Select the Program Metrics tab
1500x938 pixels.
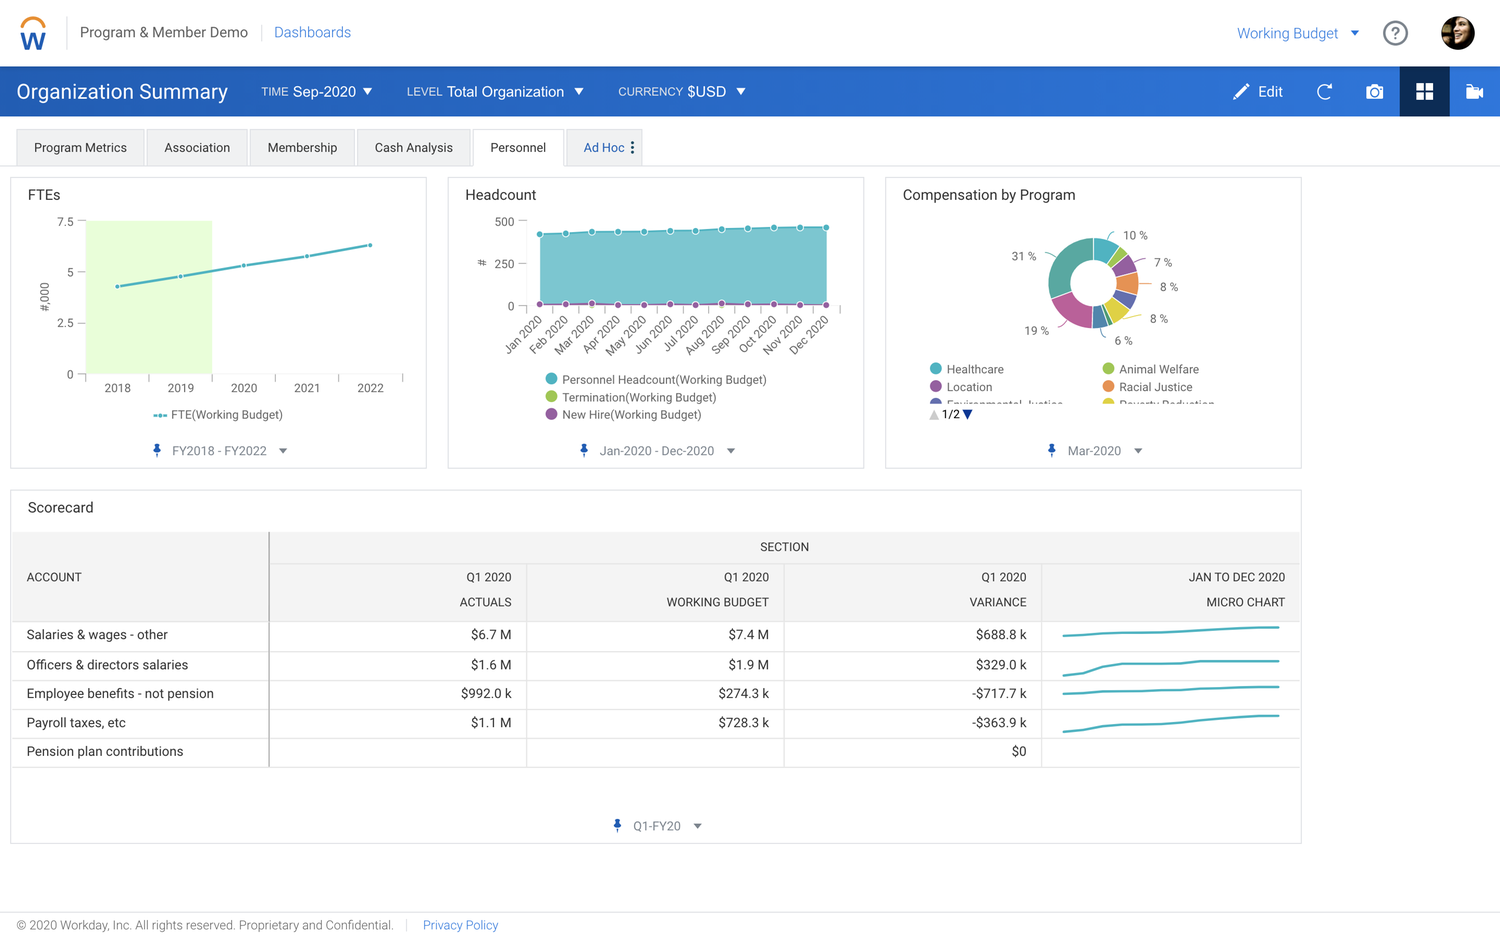click(80, 147)
